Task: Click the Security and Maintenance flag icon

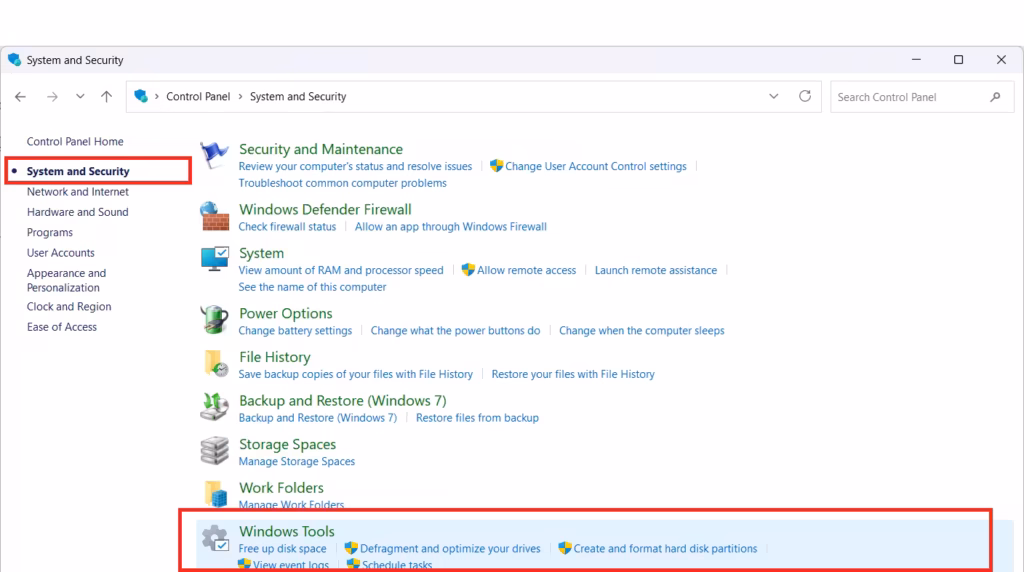Action: 214,155
